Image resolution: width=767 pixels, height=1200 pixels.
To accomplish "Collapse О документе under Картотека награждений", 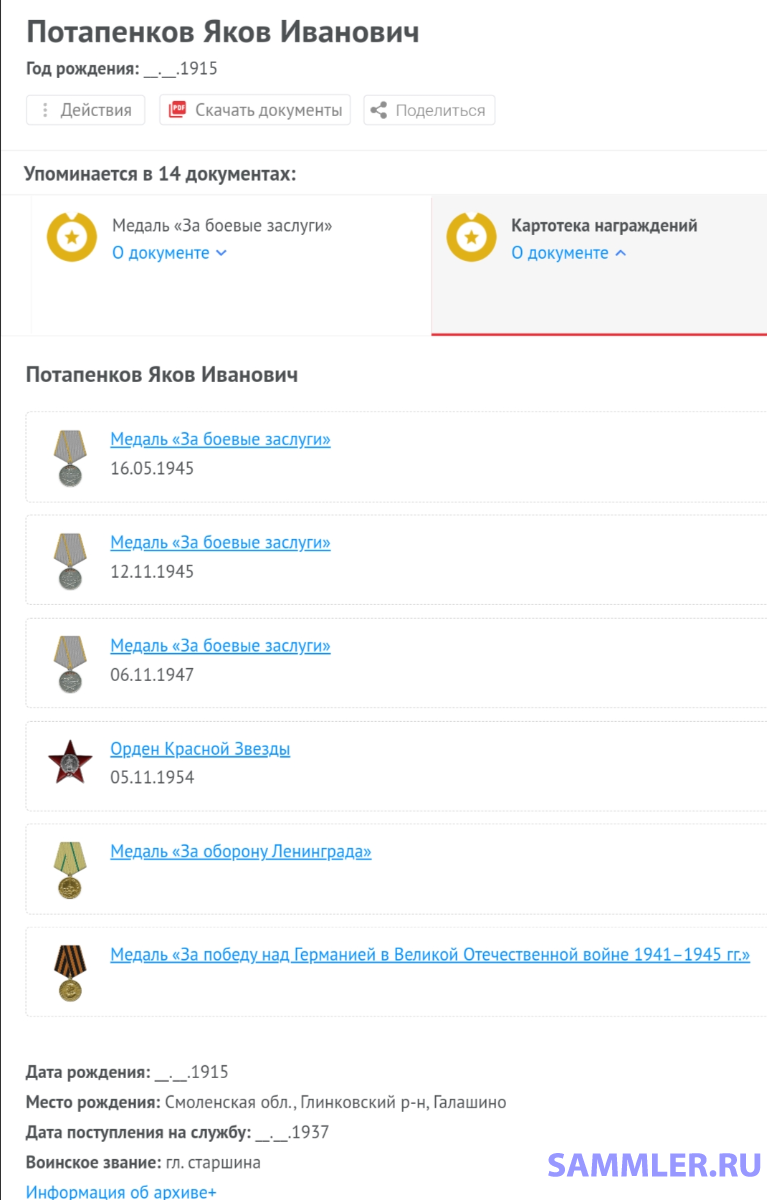I will coord(568,253).
